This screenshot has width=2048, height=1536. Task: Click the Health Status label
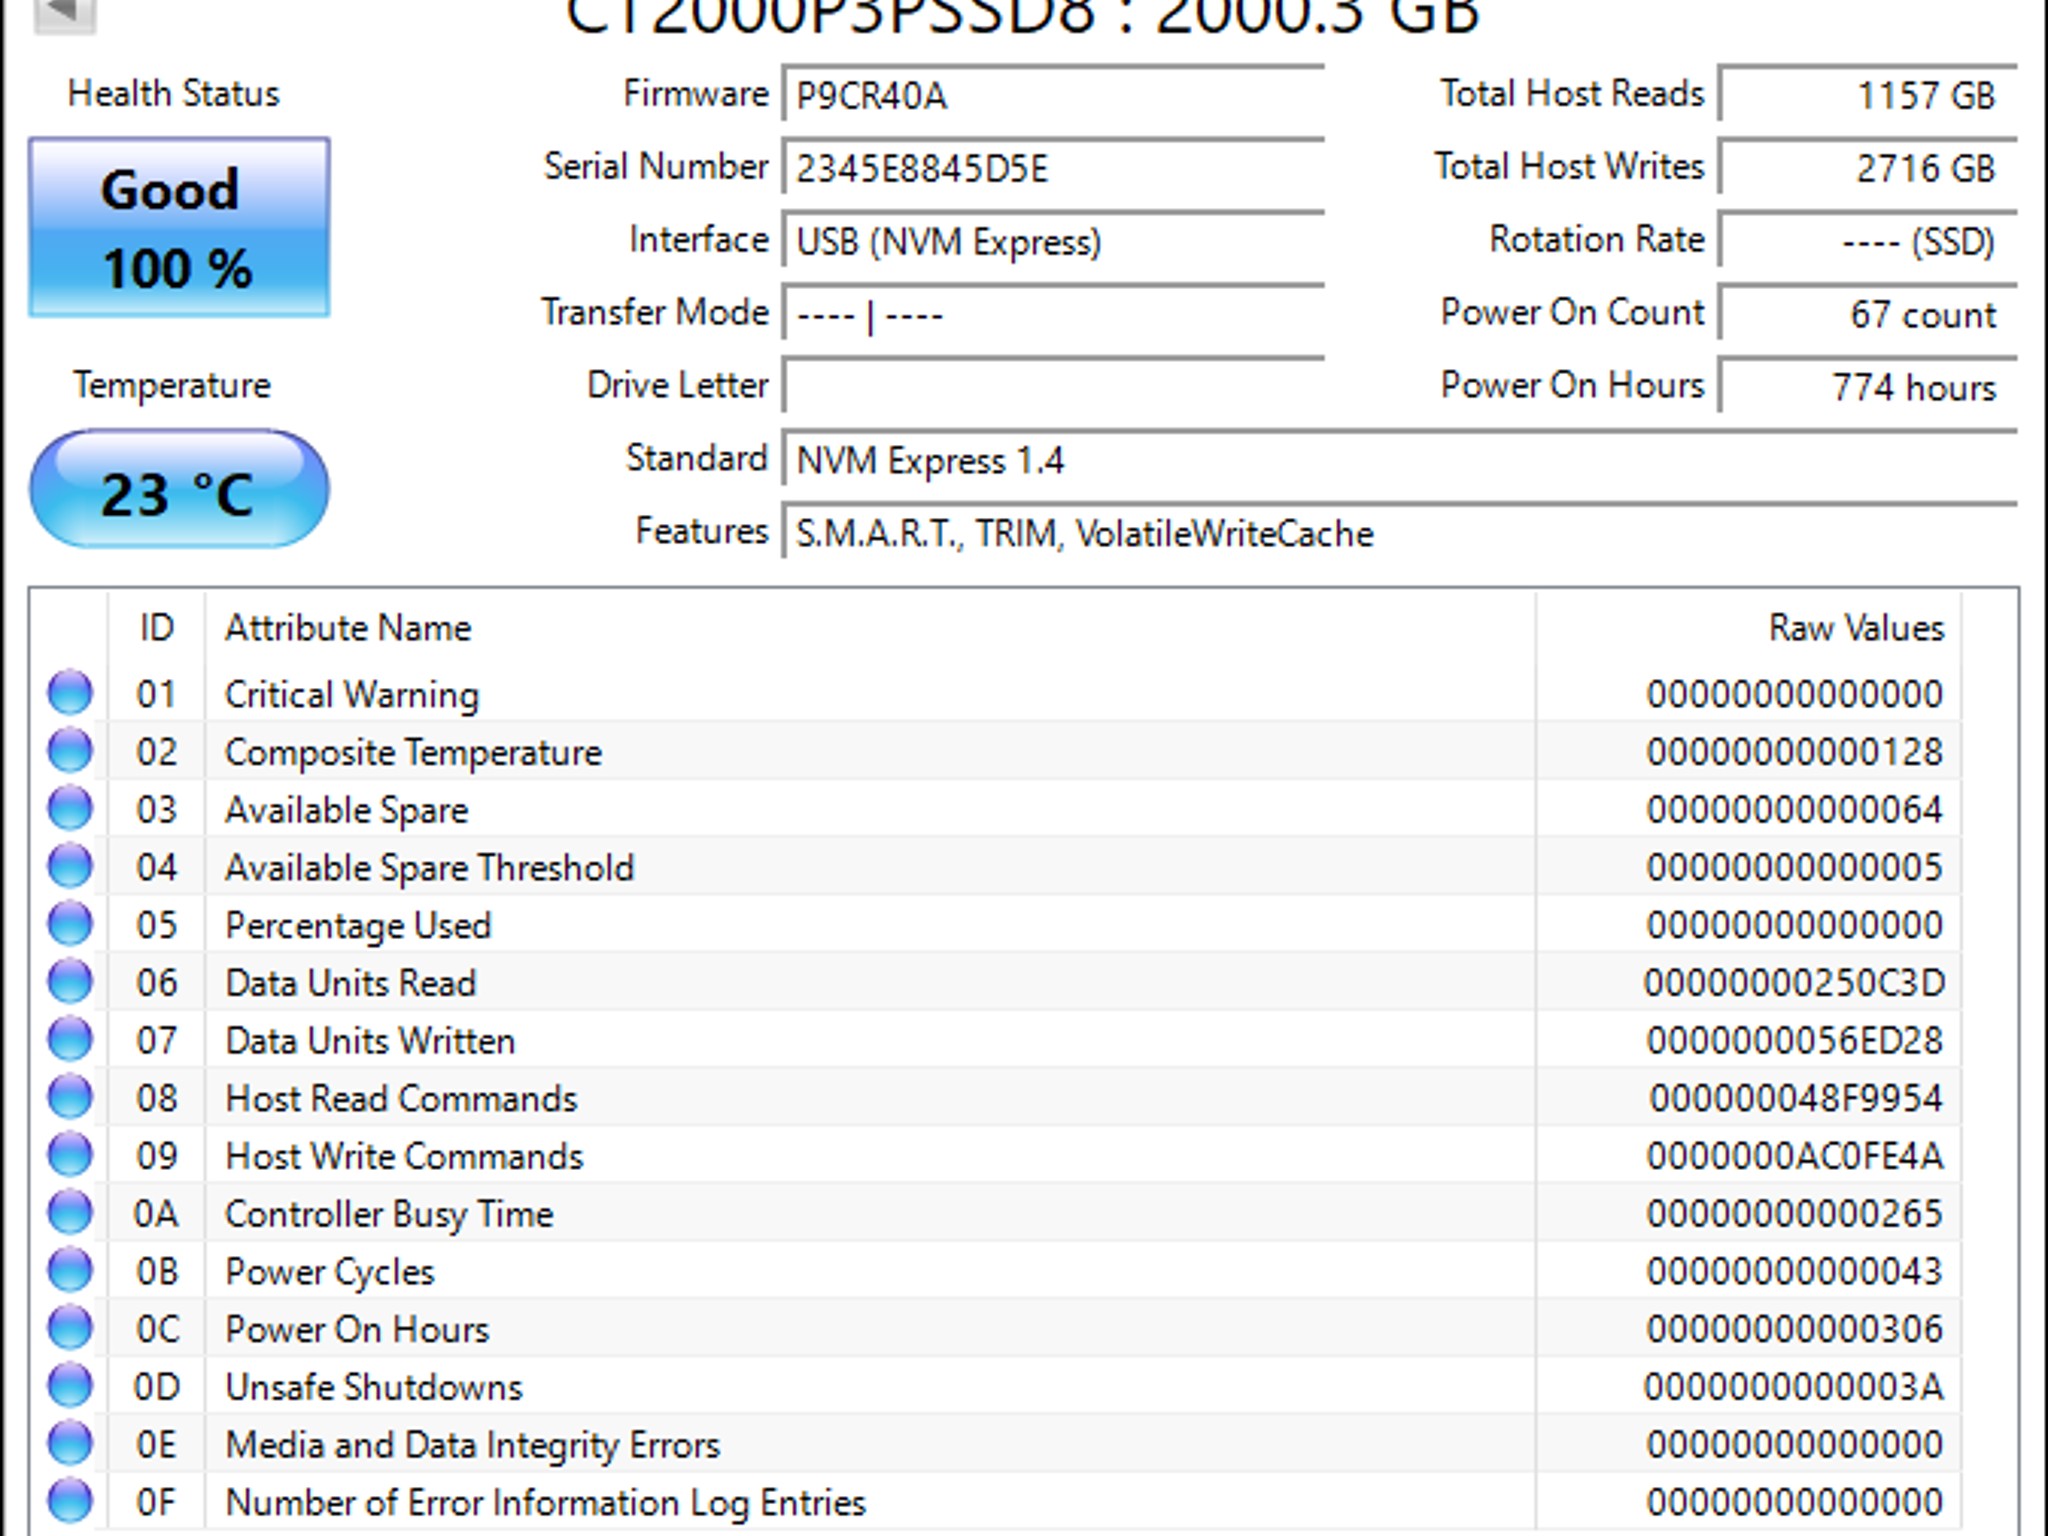click(173, 93)
